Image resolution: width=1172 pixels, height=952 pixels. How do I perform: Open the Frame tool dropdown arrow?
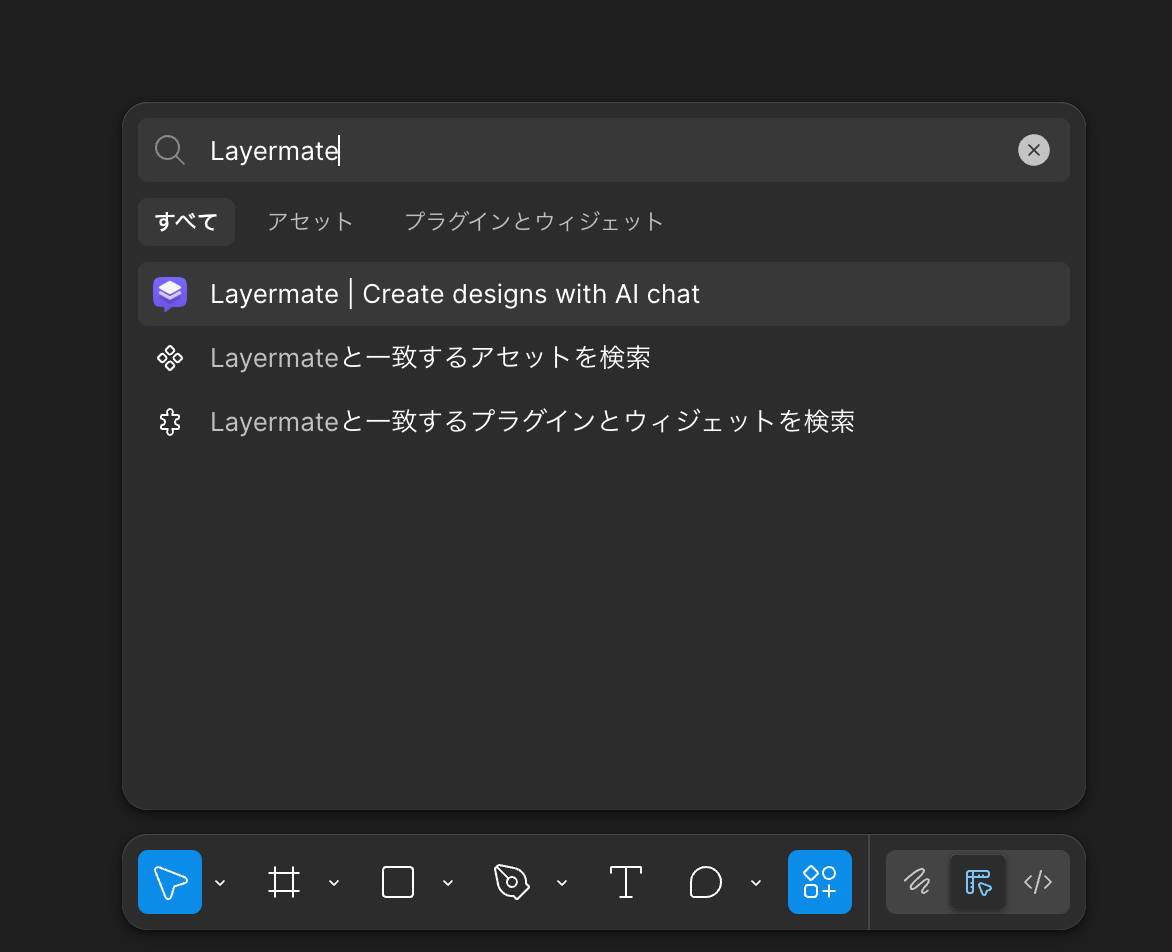[x=334, y=883]
